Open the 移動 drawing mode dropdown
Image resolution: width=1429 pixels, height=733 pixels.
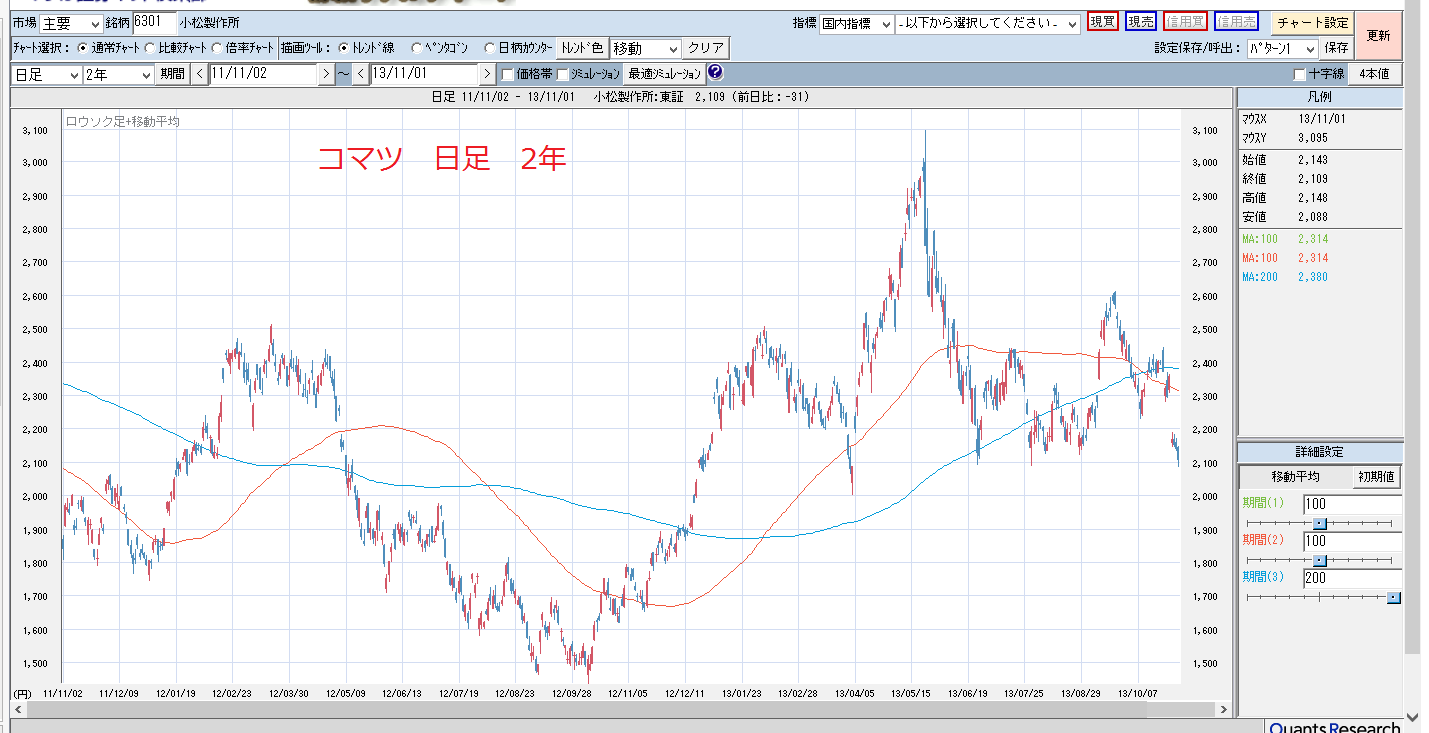tap(645, 48)
